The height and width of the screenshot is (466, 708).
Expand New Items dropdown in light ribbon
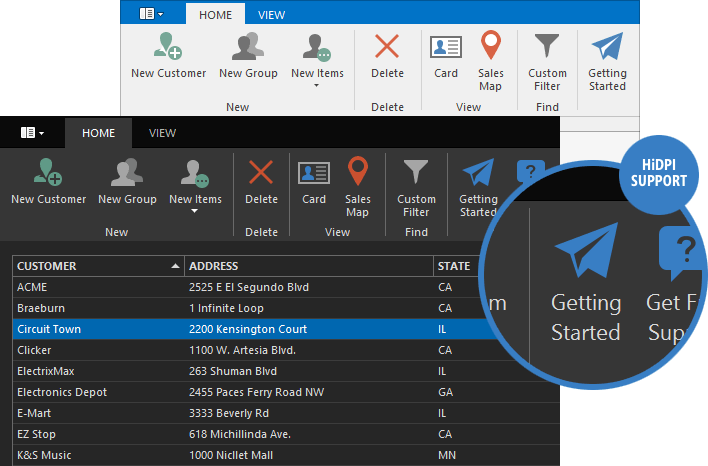coord(317,85)
